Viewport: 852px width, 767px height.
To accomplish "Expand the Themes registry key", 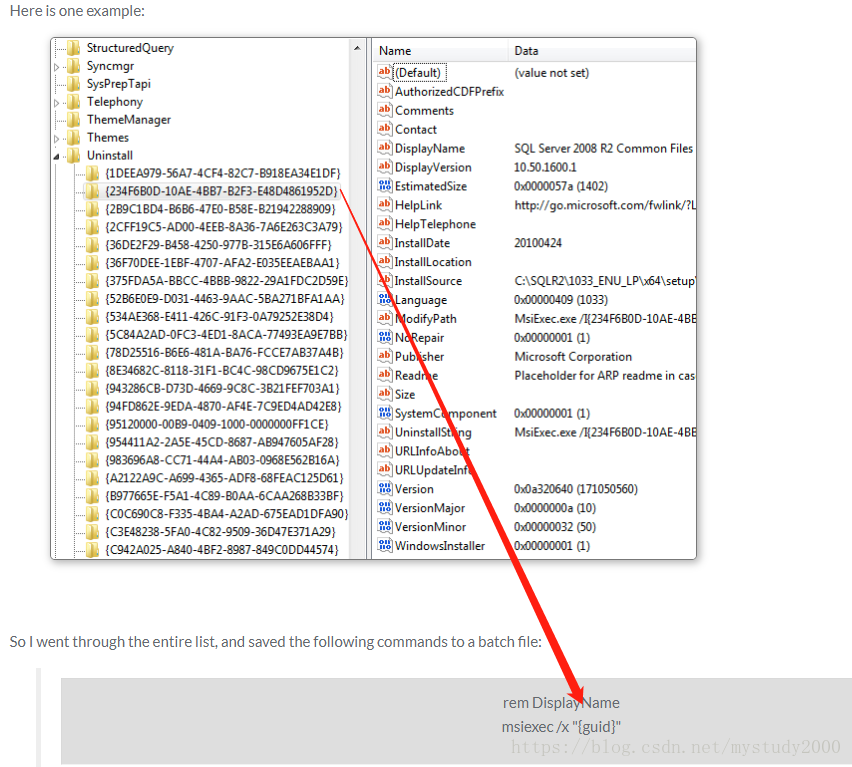I will point(57,139).
